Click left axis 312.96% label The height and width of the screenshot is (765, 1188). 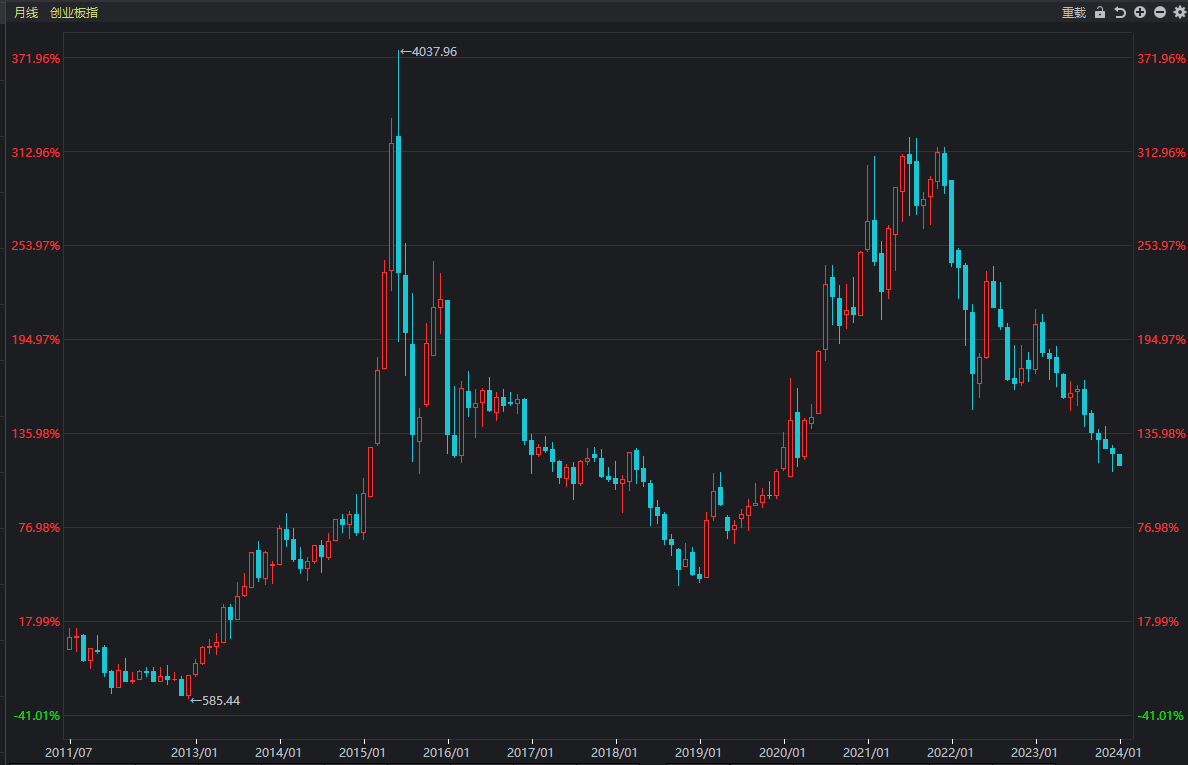click(36, 152)
